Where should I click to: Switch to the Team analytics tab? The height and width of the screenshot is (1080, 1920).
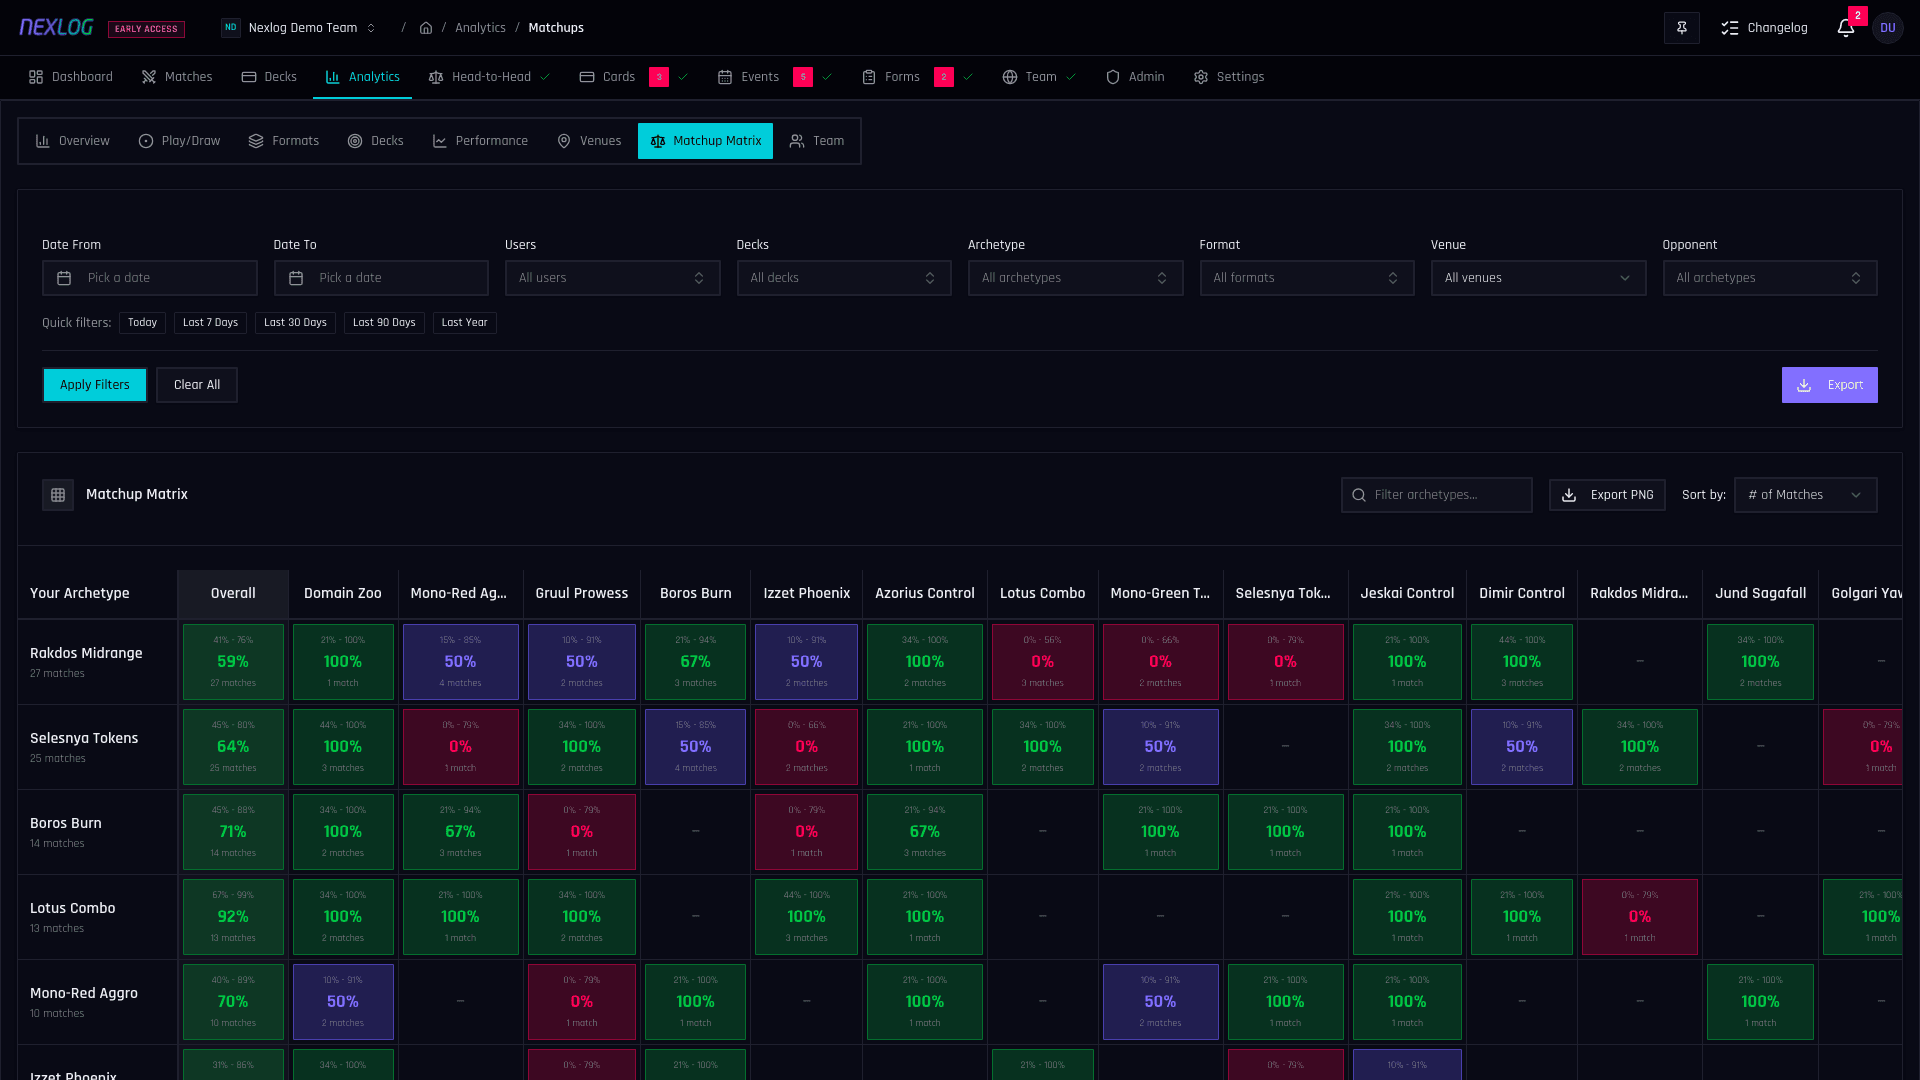817,141
